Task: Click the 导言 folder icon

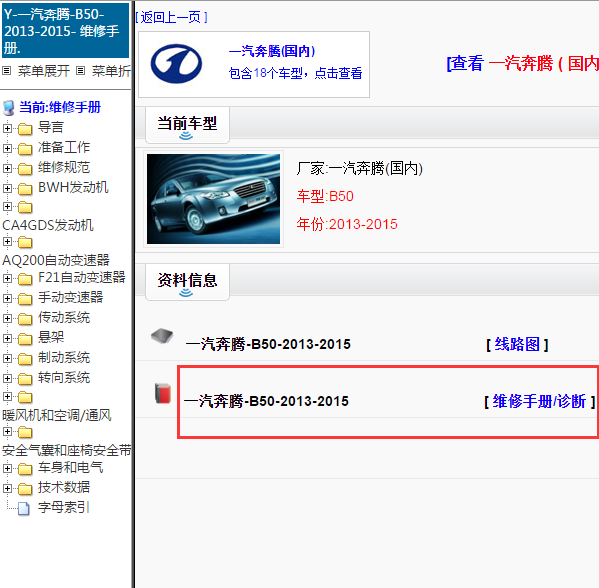Action: [25, 129]
